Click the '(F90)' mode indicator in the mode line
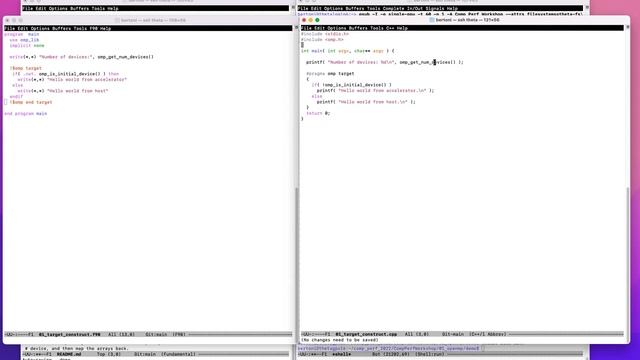640x360 pixels. click(179, 334)
